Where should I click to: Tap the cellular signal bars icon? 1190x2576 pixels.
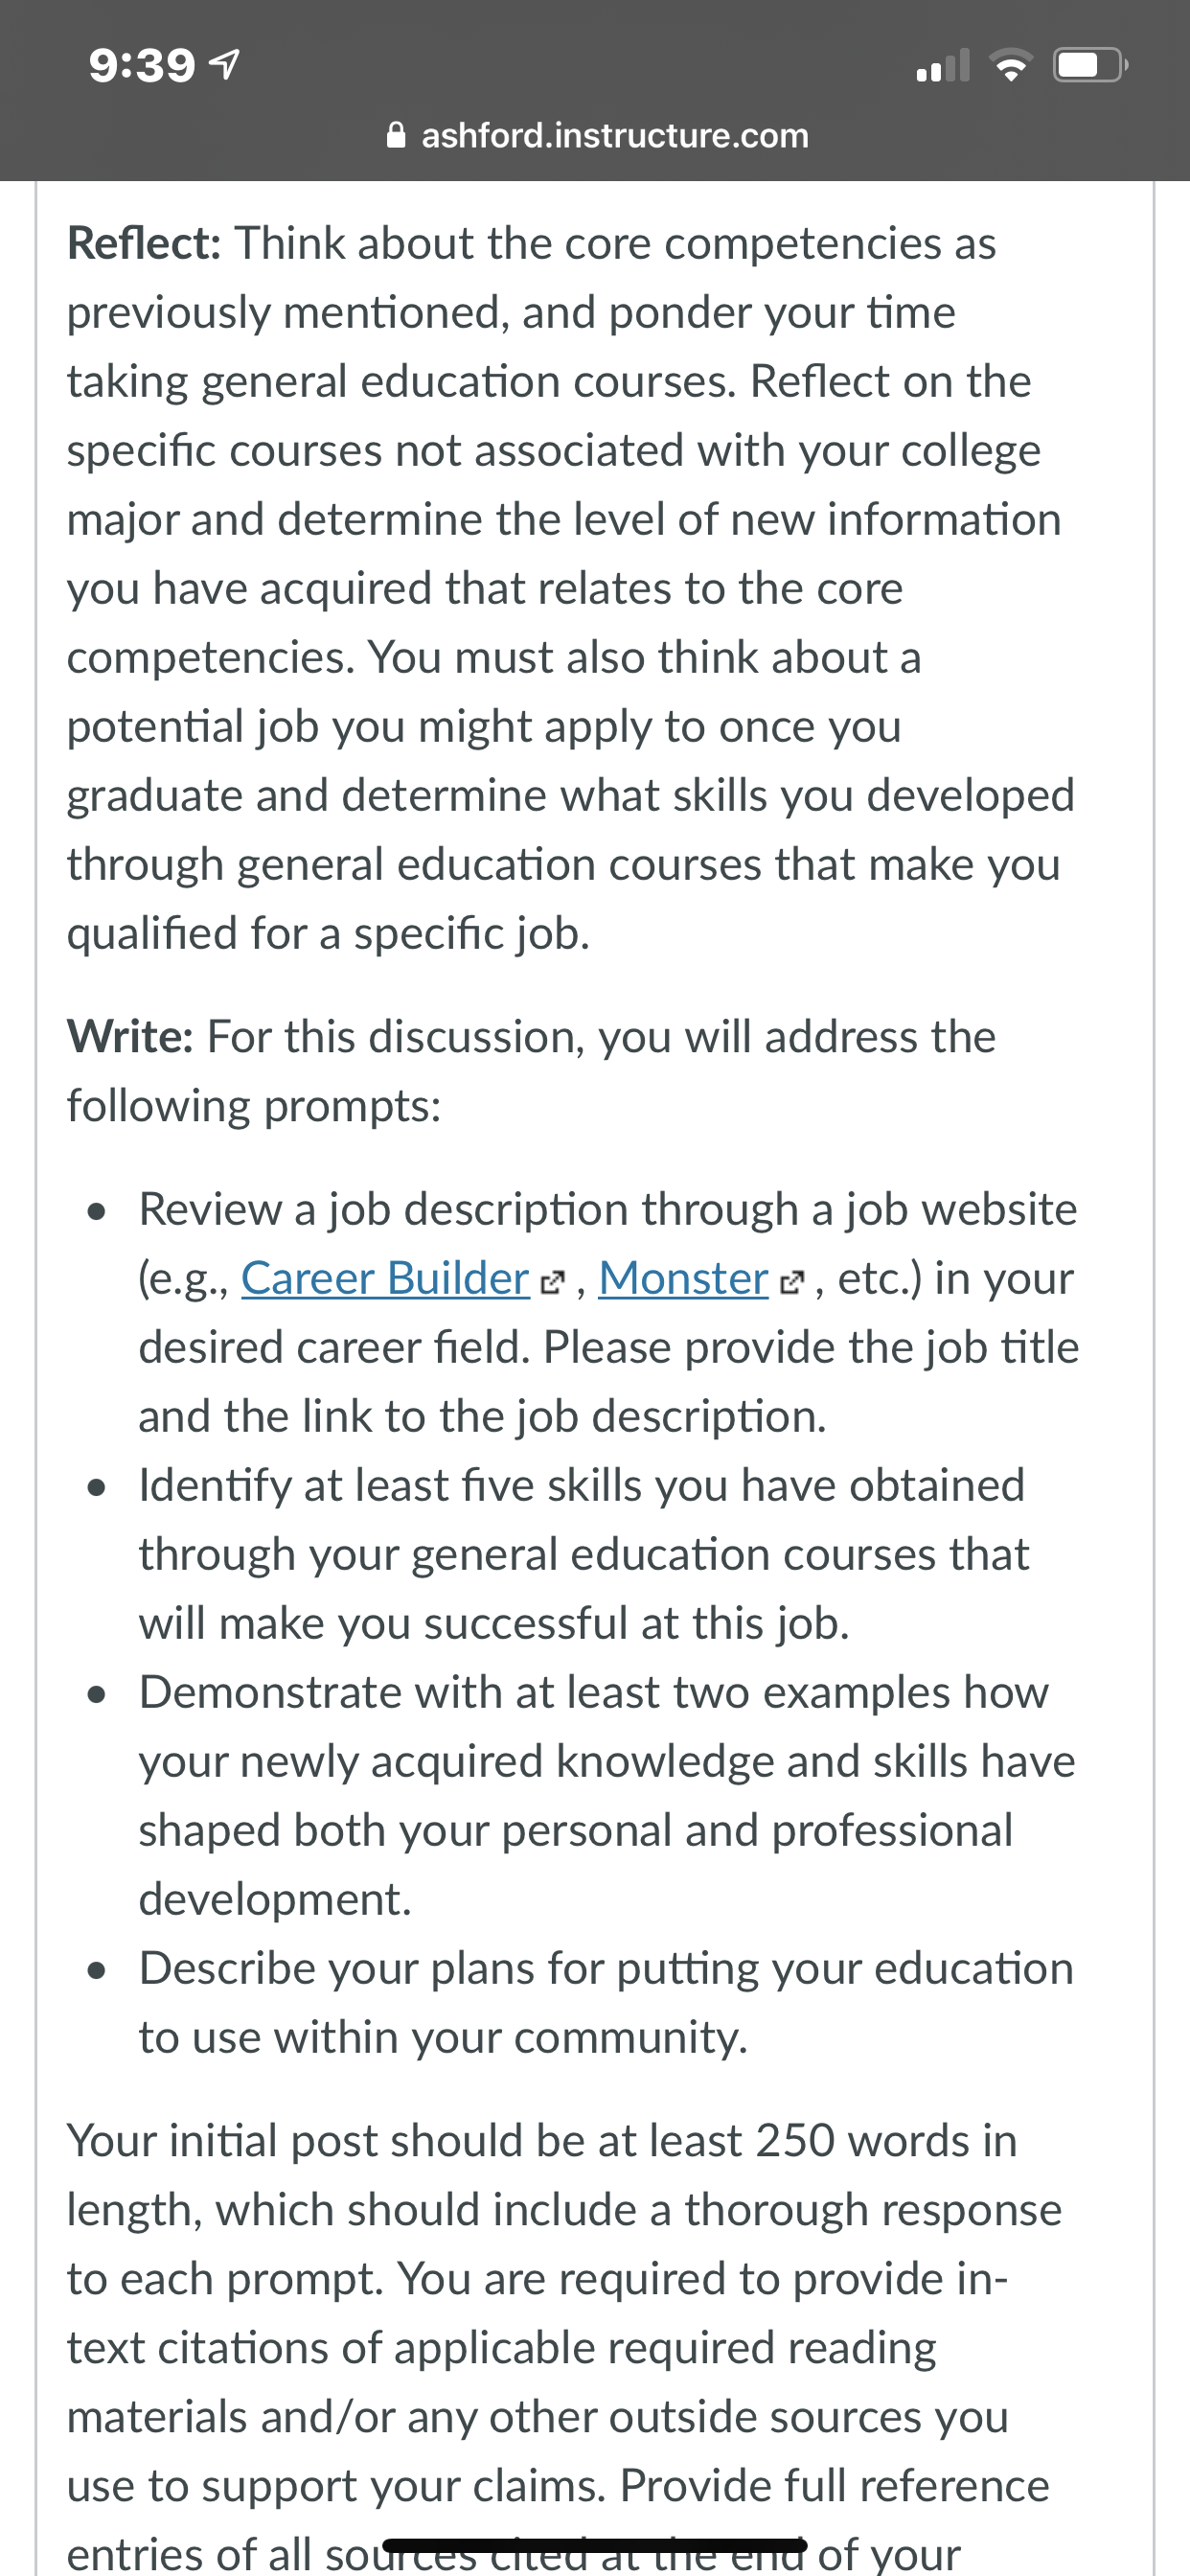[943, 66]
